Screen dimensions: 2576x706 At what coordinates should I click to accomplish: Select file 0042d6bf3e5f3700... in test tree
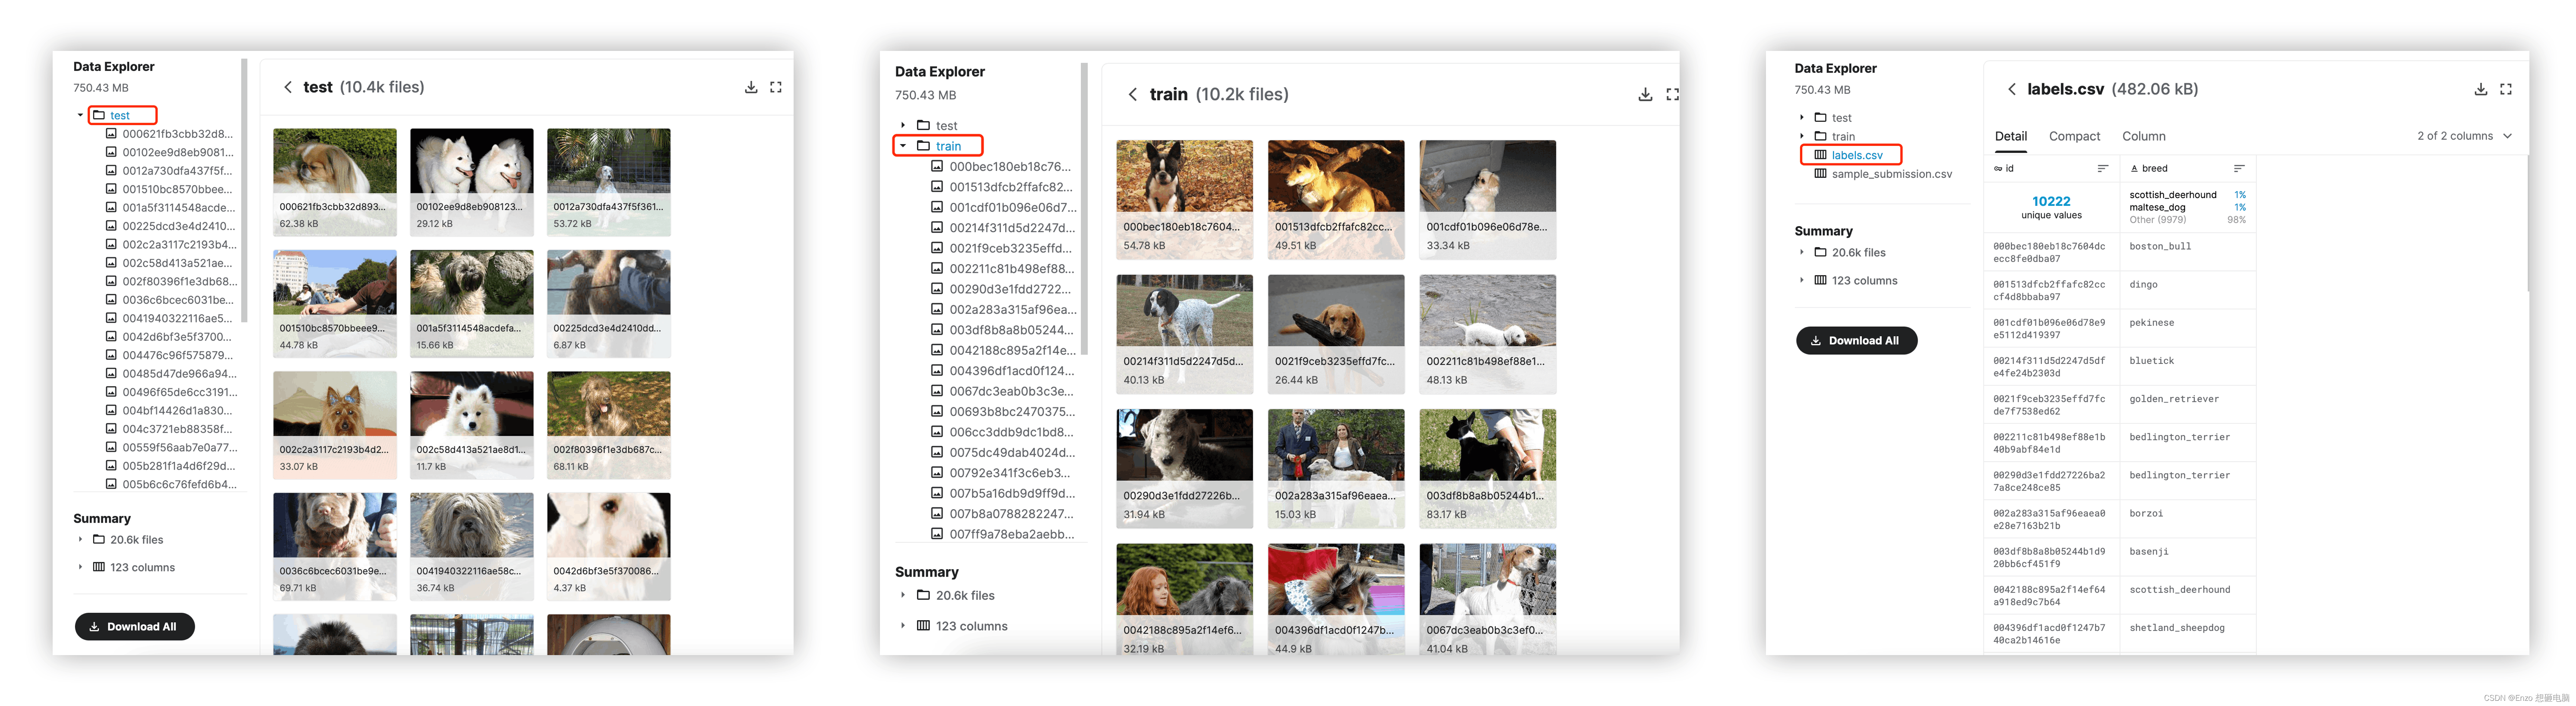point(176,337)
